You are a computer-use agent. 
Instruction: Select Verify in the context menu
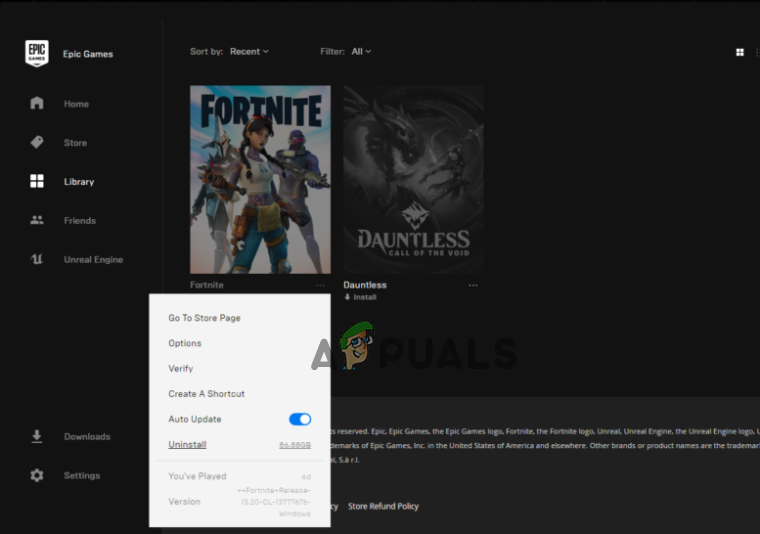tap(181, 369)
